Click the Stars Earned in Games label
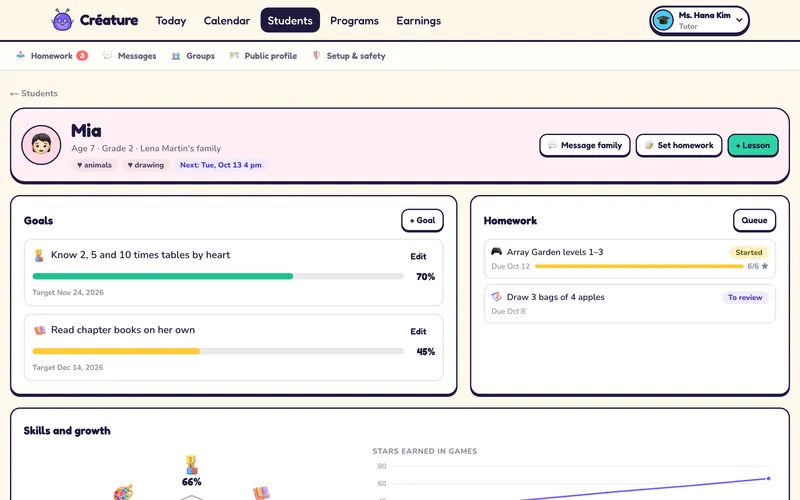The image size is (800, 500). (424, 451)
